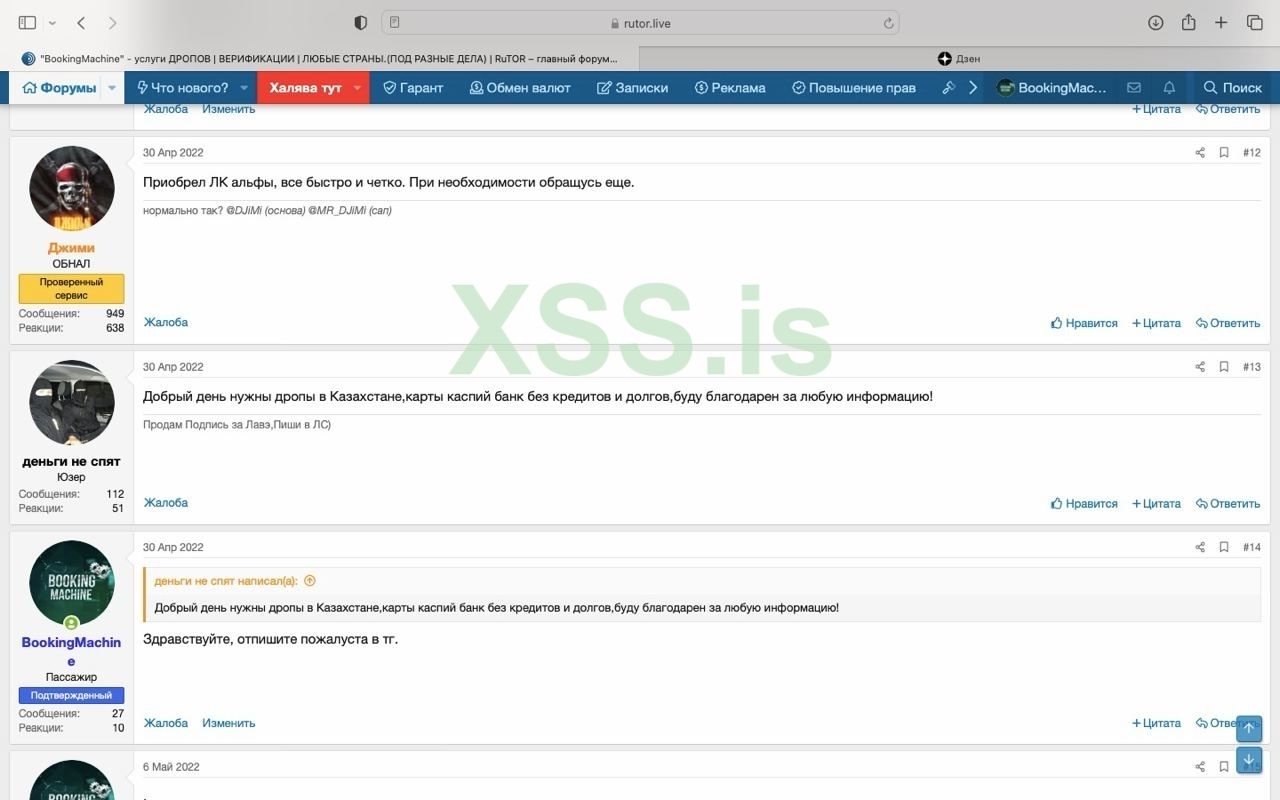
Task: Report post #12 with Жалоба
Action: pyautogui.click(x=166, y=322)
